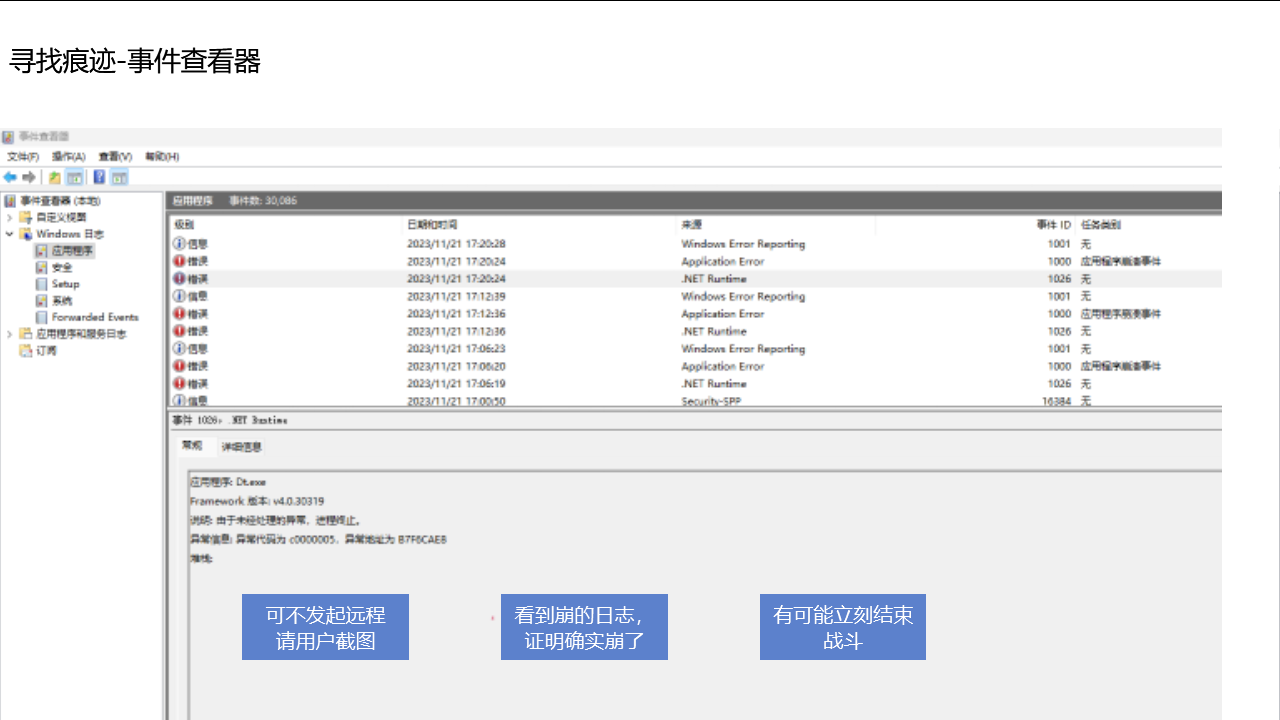The height and width of the screenshot is (720, 1280).
Task: Expand the 应用程序和服务日志 node
Action: (10, 334)
